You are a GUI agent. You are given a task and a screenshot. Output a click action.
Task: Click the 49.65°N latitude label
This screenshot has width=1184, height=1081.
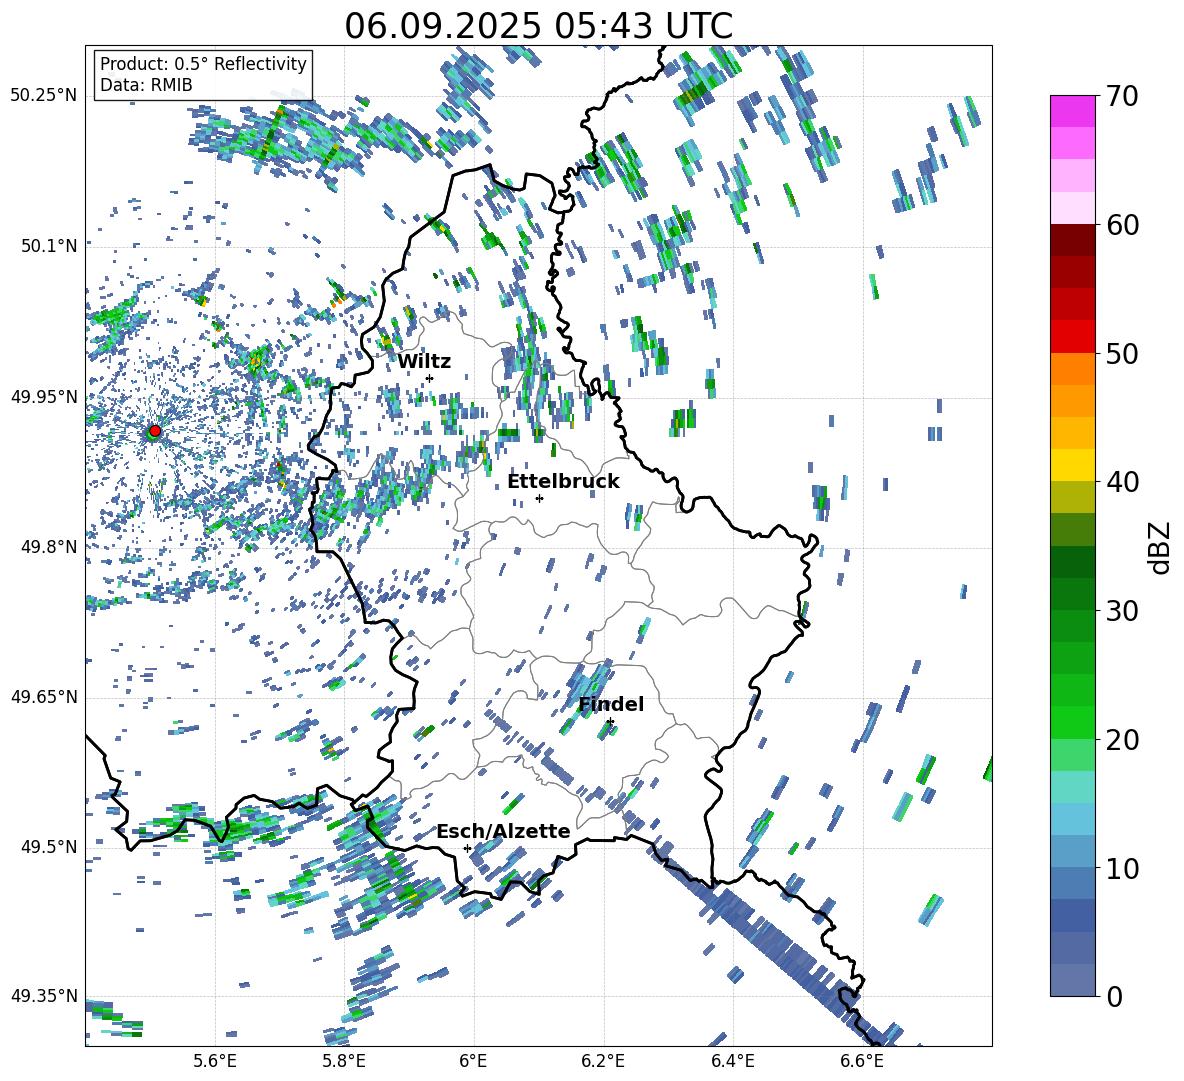pos(44,697)
